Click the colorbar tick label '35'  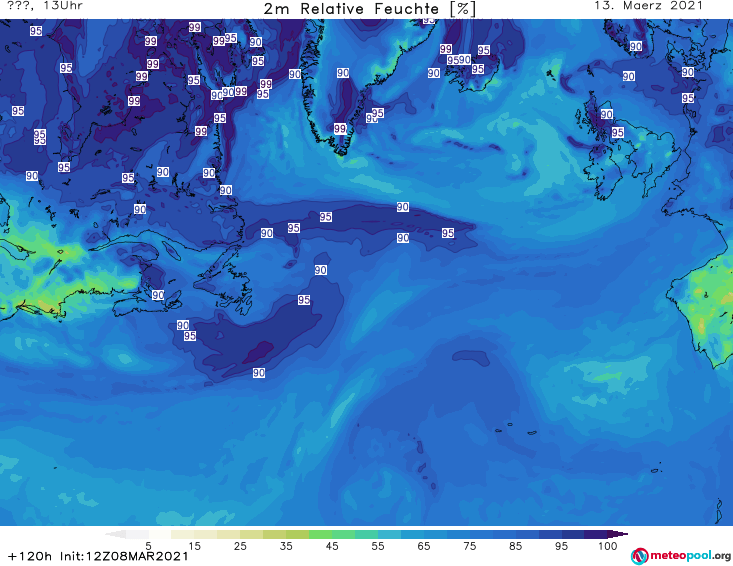click(286, 545)
